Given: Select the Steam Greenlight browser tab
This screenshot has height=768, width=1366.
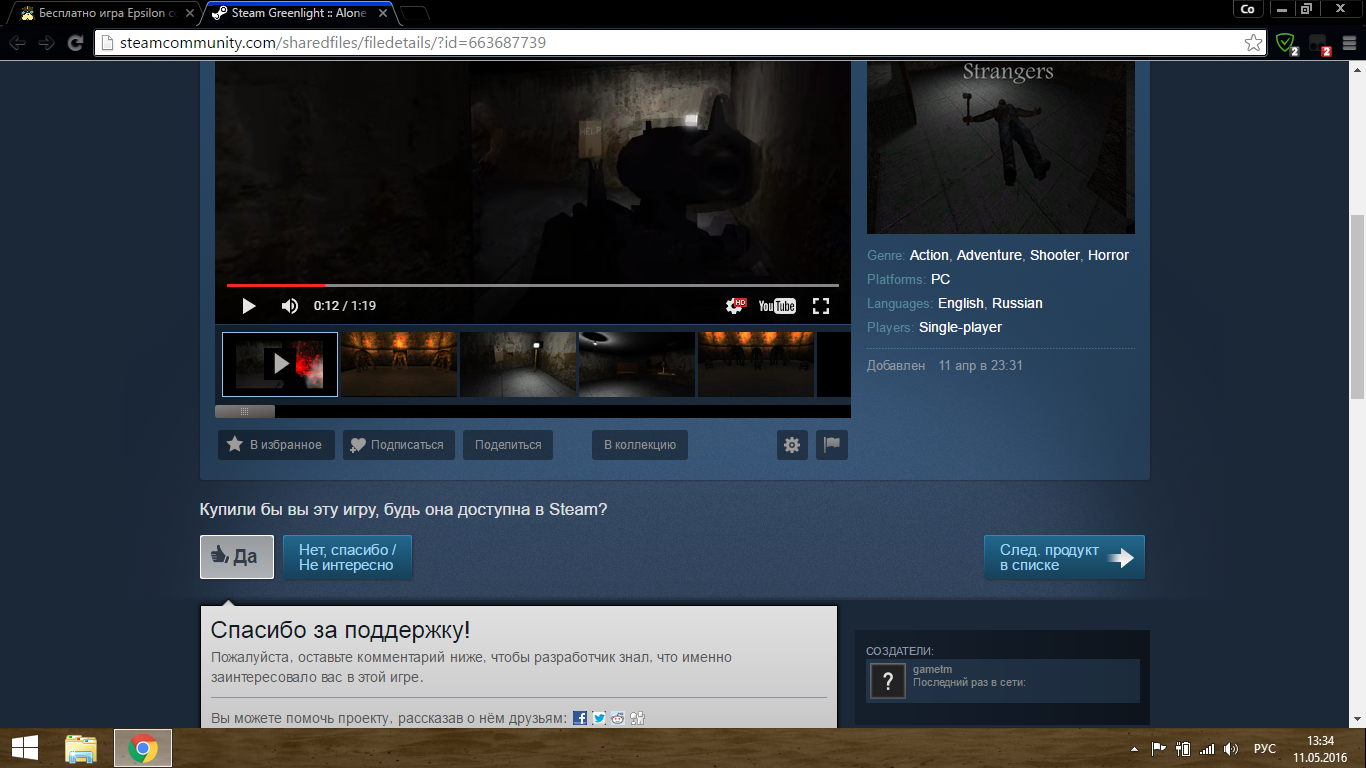Looking at the screenshot, I should tap(298, 13).
